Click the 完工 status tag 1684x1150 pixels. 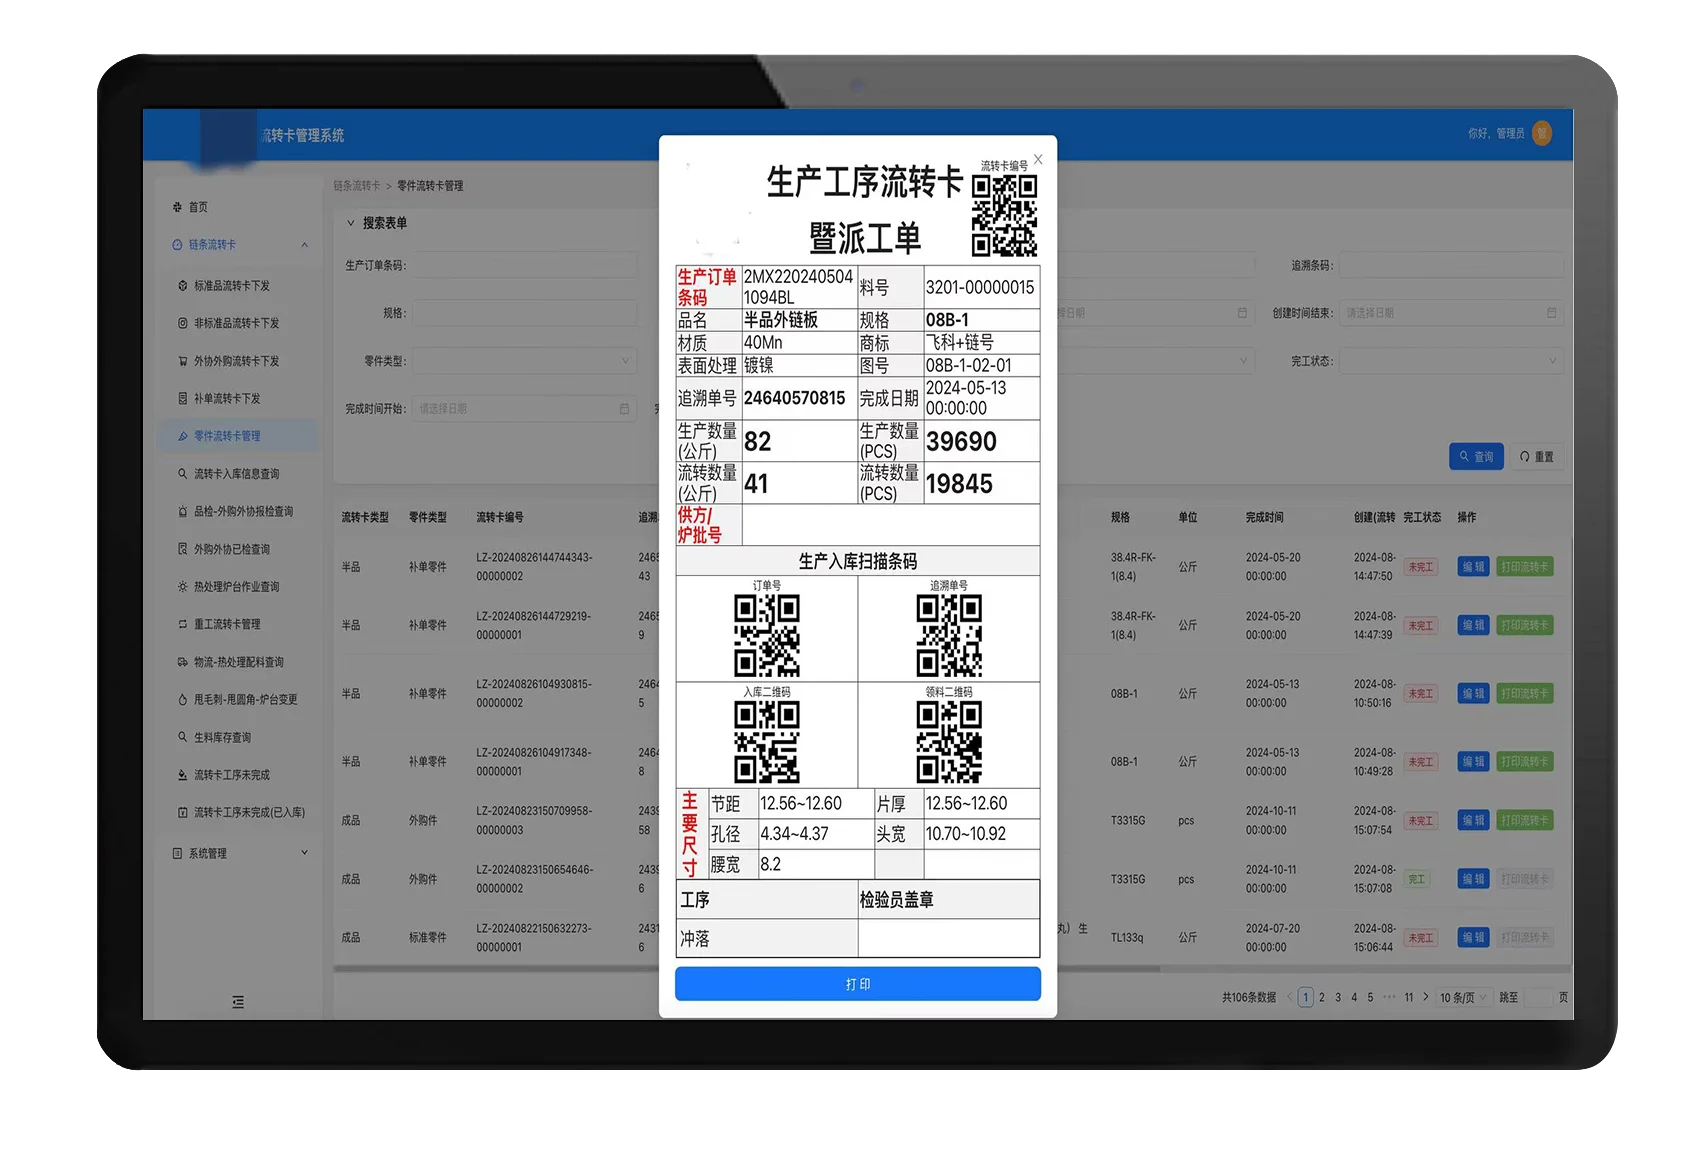[x=1417, y=880]
